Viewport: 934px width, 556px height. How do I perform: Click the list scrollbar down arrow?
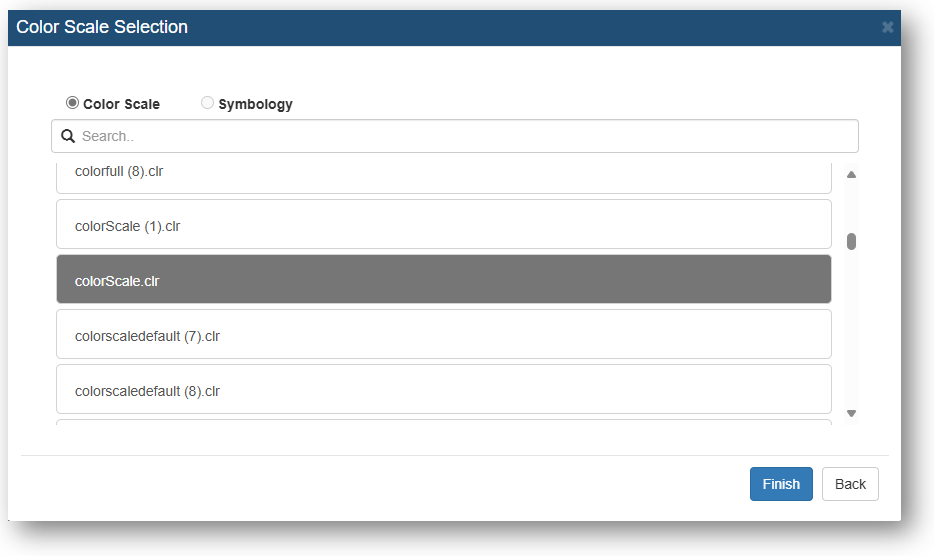(851, 414)
